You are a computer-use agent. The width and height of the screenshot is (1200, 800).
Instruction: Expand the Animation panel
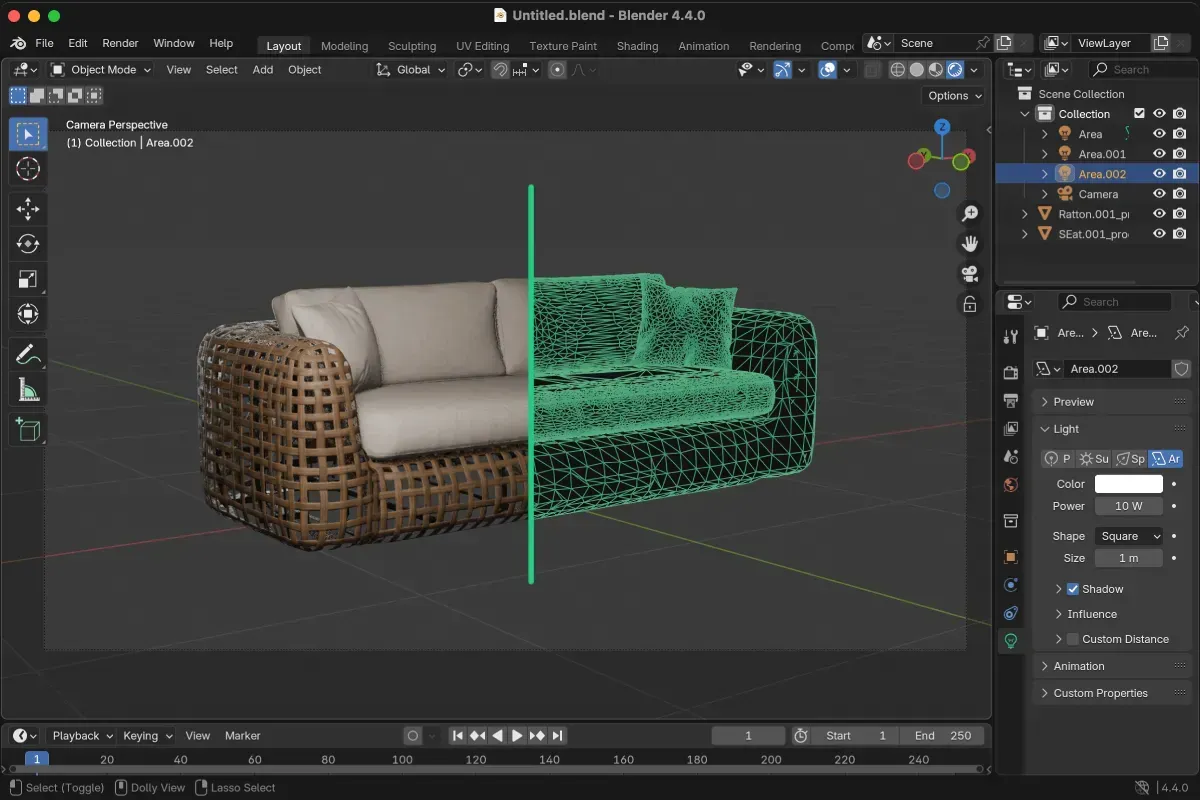(1079, 666)
